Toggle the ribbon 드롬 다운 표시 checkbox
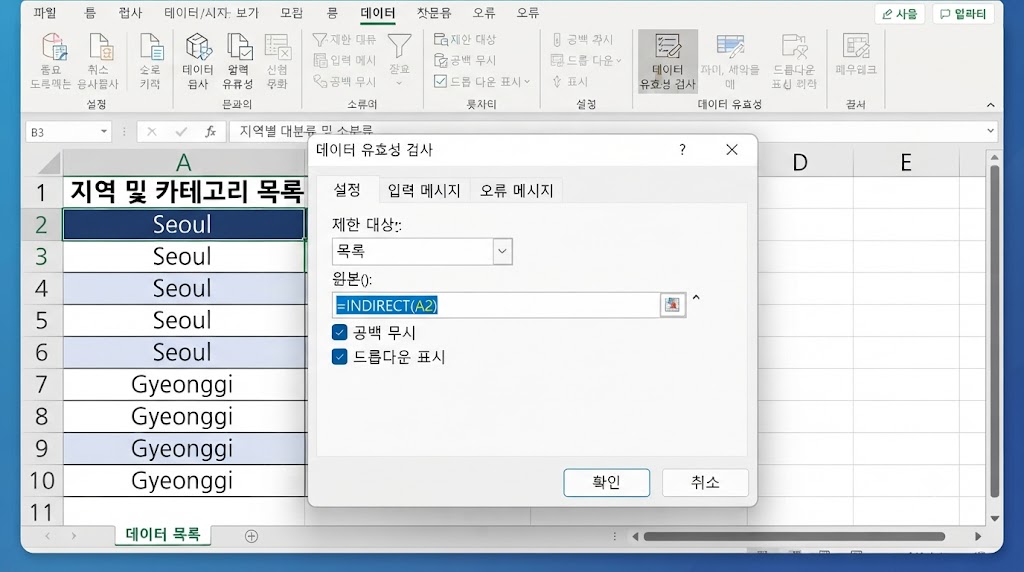This screenshot has width=1024, height=572. (440, 82)
